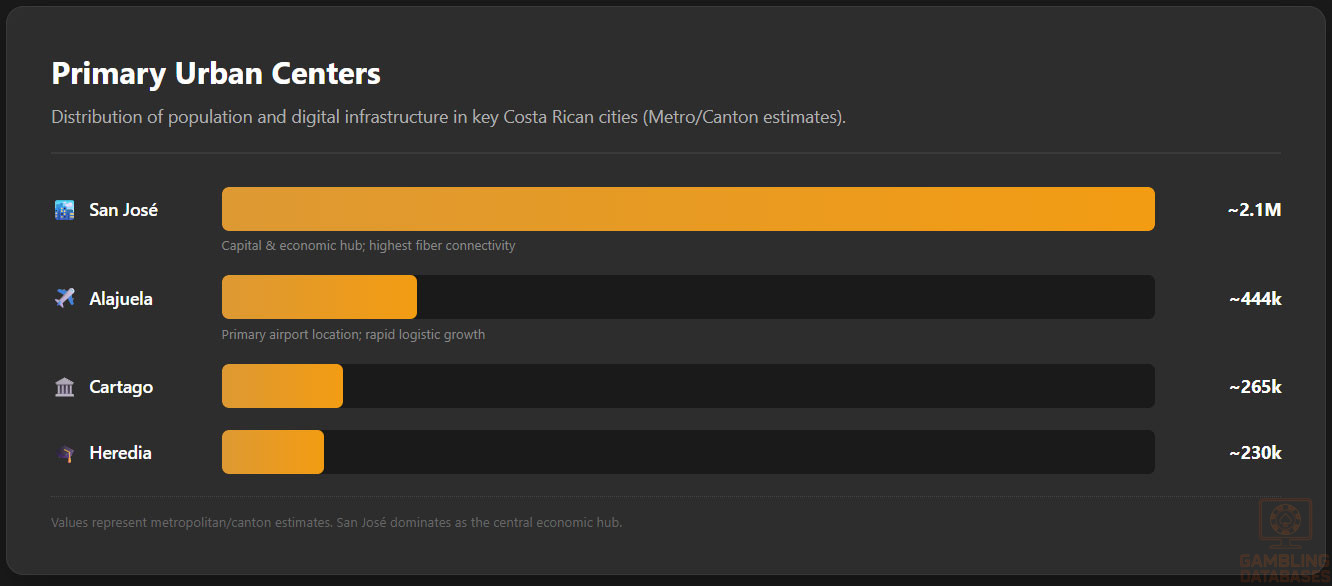Click the Alajuela airplane icon

(64, 298)
